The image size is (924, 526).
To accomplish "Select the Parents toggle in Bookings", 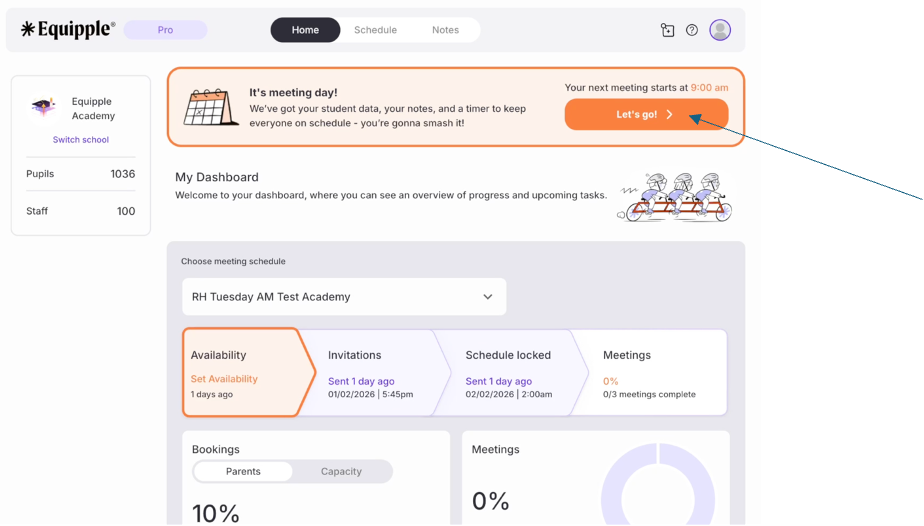I will [243, 471].
